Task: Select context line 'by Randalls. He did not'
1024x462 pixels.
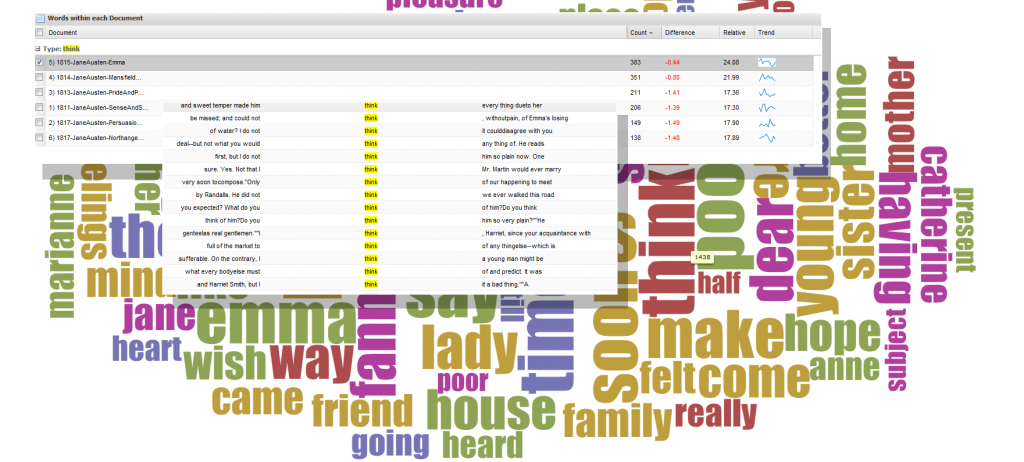Action: 228,195
